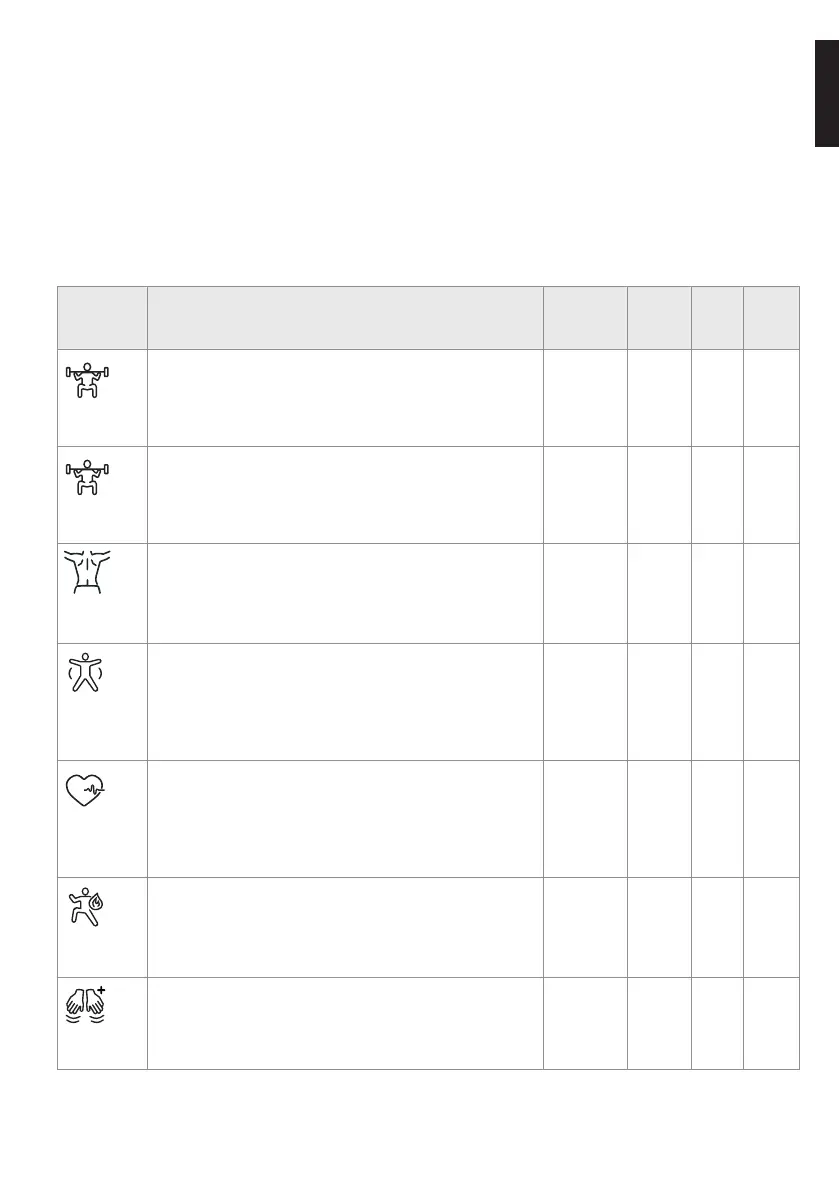Viewport: 839px width, 1191px height.
Task: Click the wide blank cell beside the heart icon
Action: (345, 819)
